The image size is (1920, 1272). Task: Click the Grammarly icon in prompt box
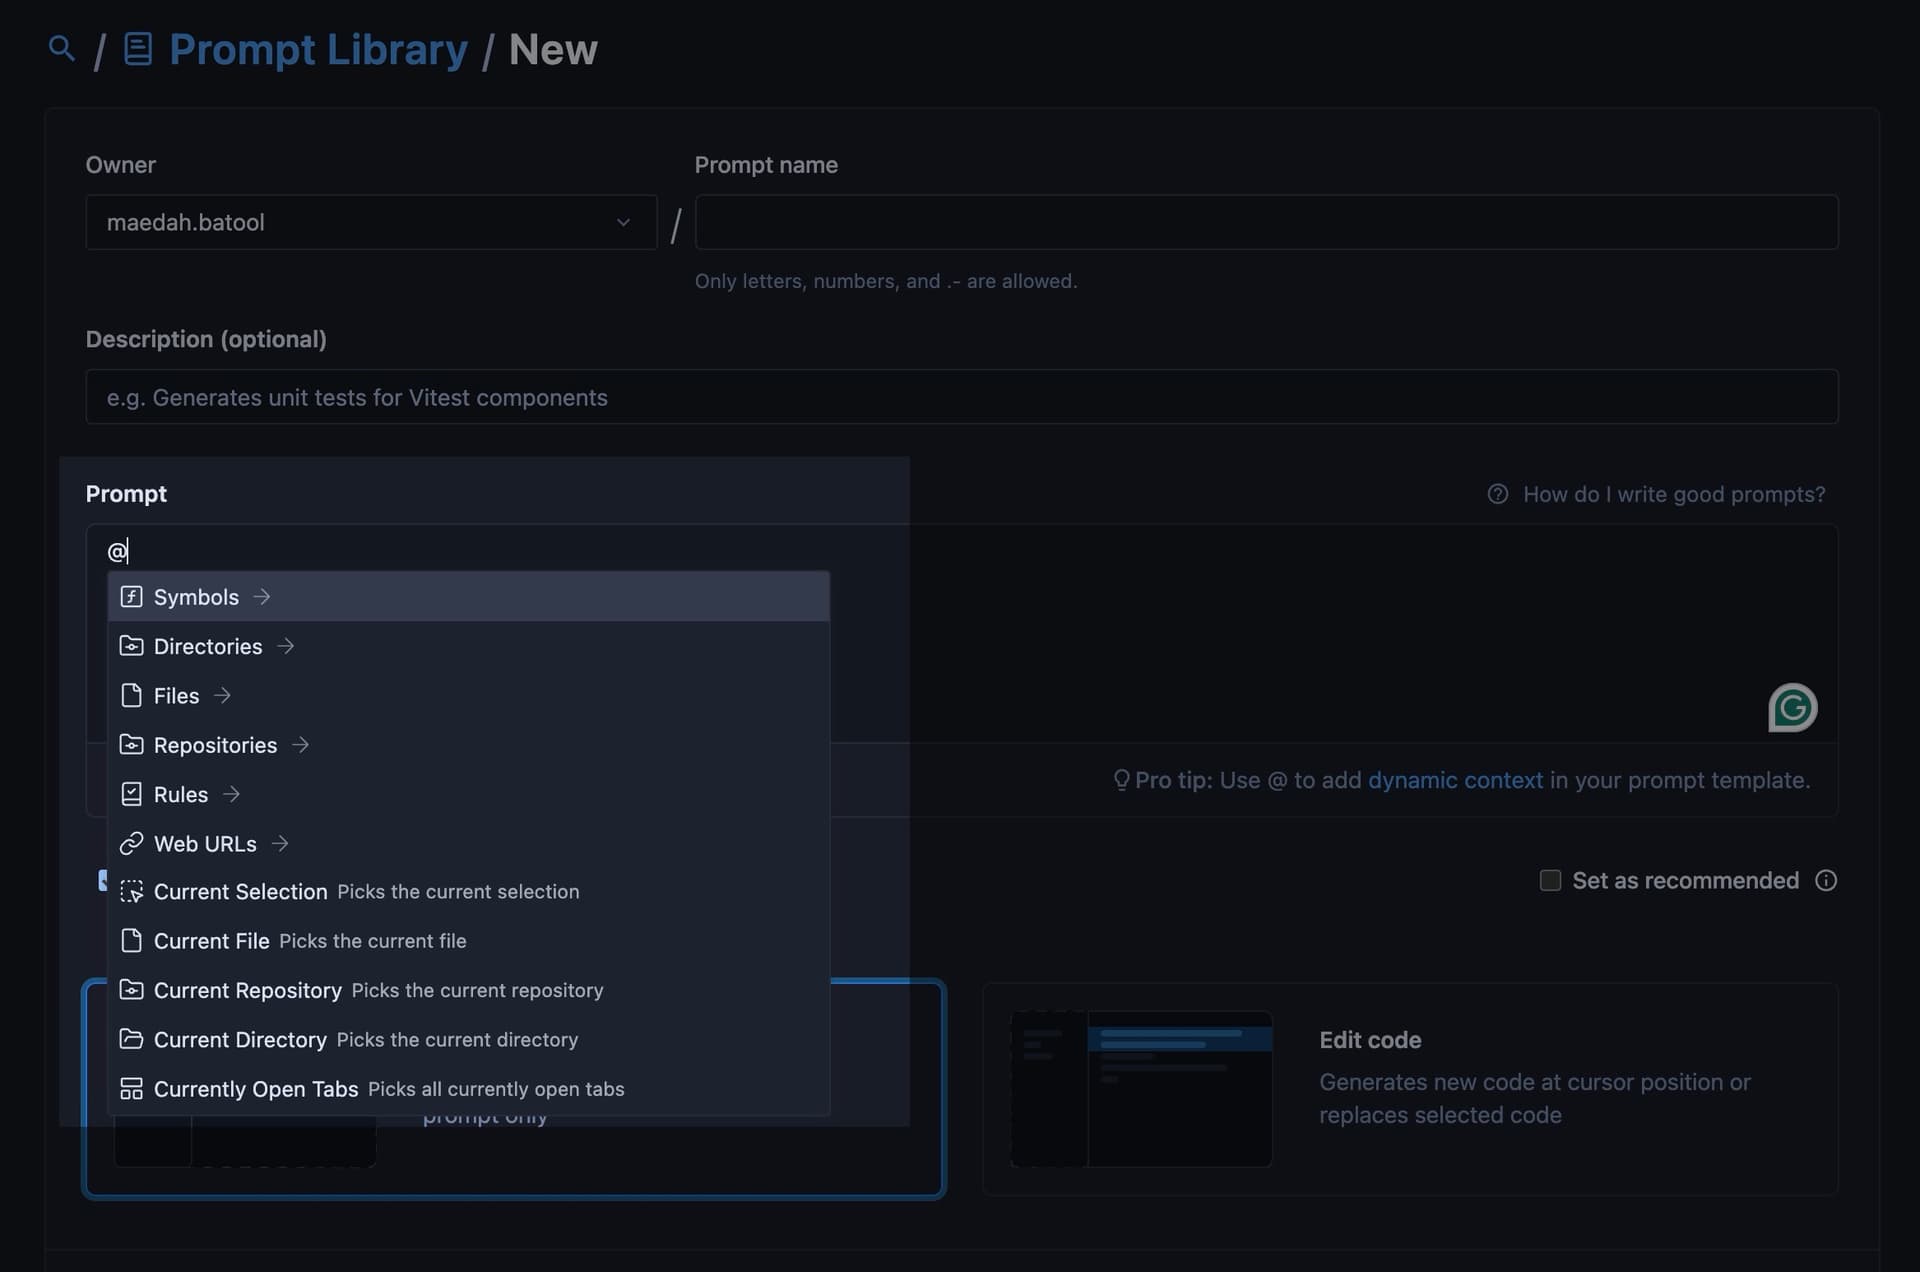pos(1792,708)
